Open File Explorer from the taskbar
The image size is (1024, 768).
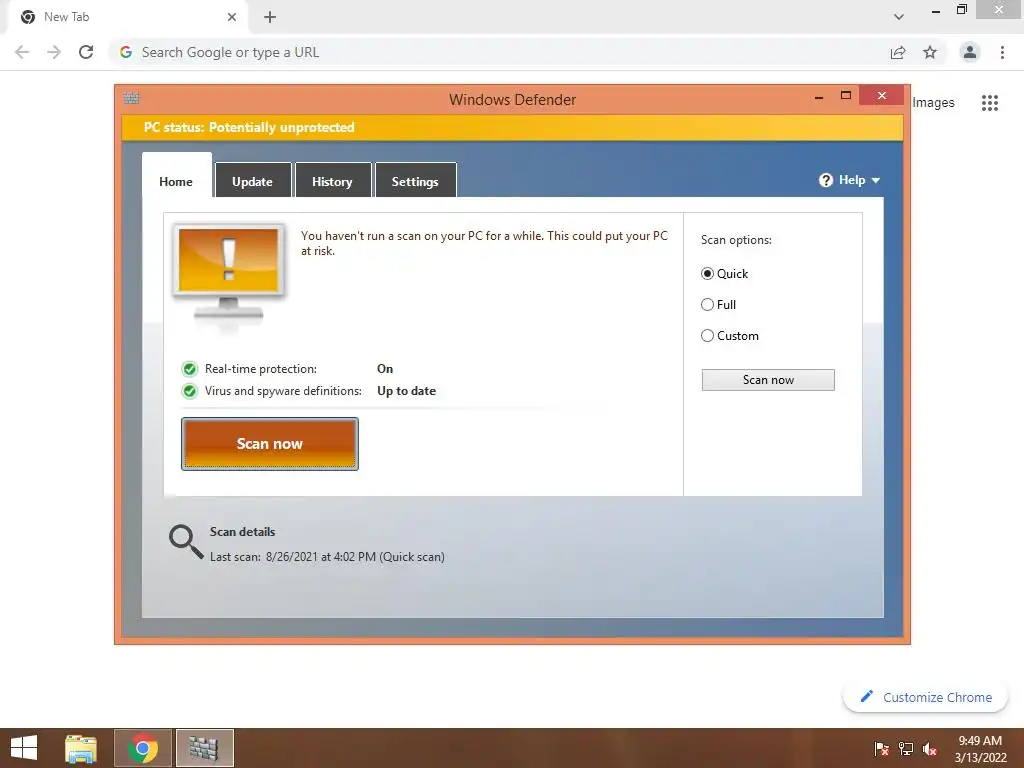[81, 748]
